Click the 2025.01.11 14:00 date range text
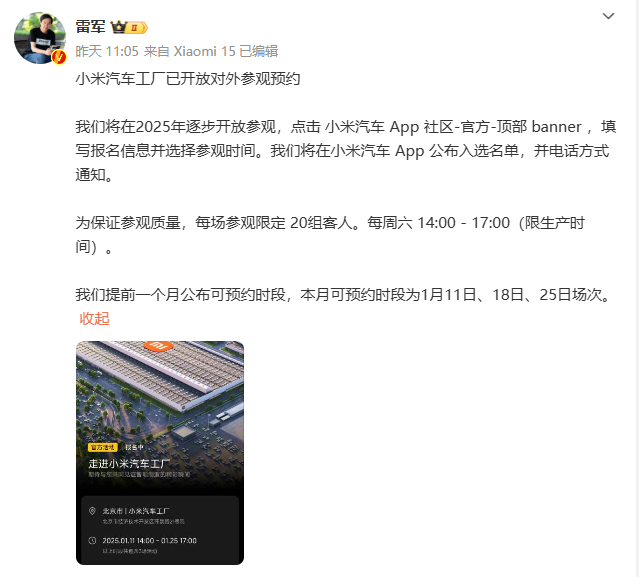This screenshot has width=639, height=577. point(149,540)
